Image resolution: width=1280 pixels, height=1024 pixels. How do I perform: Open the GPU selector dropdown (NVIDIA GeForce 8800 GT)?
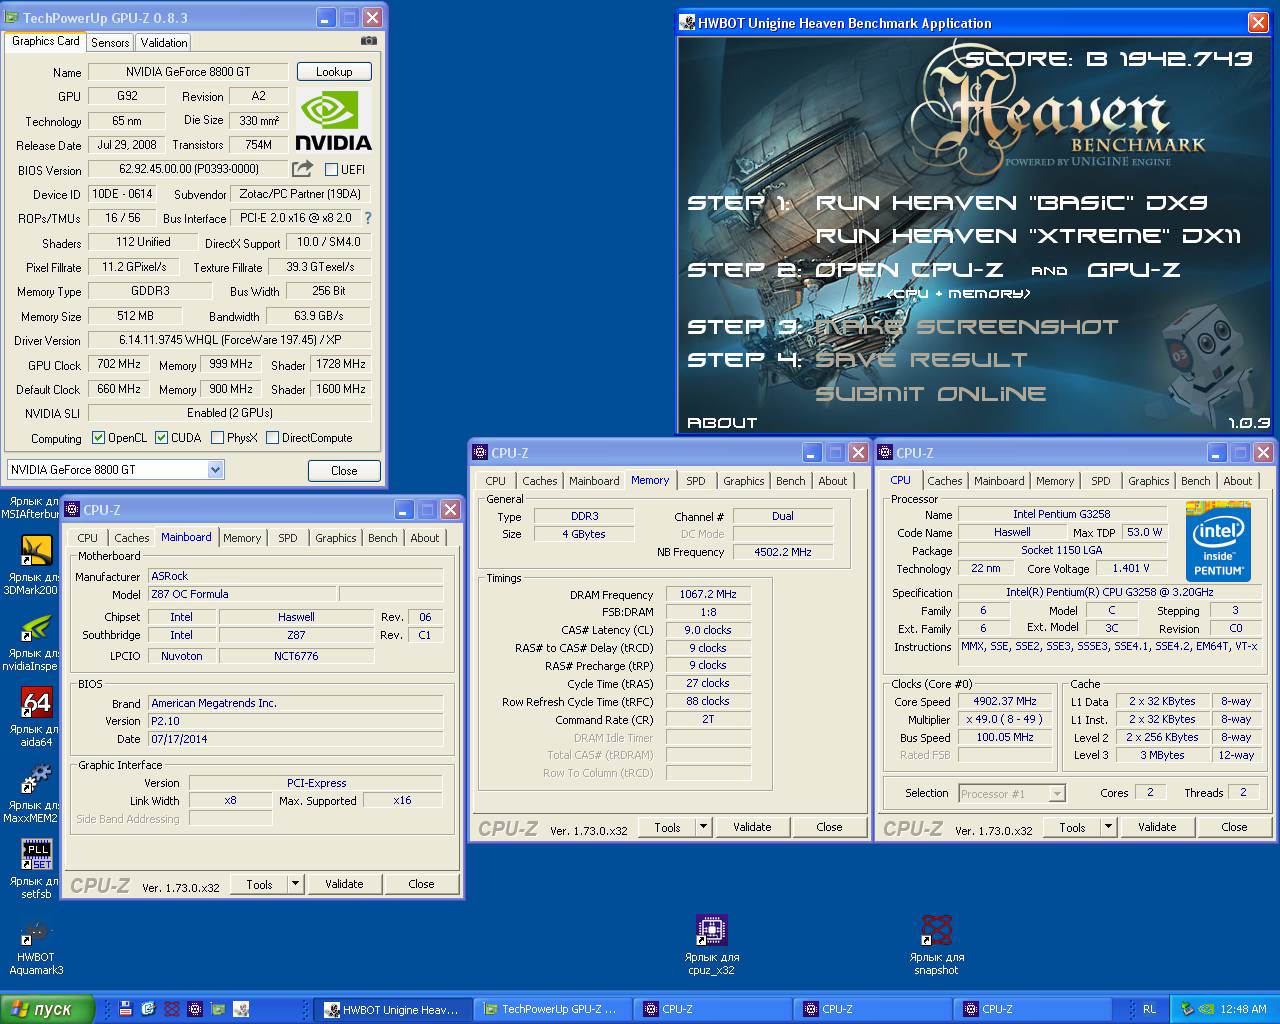click(215, 469)
